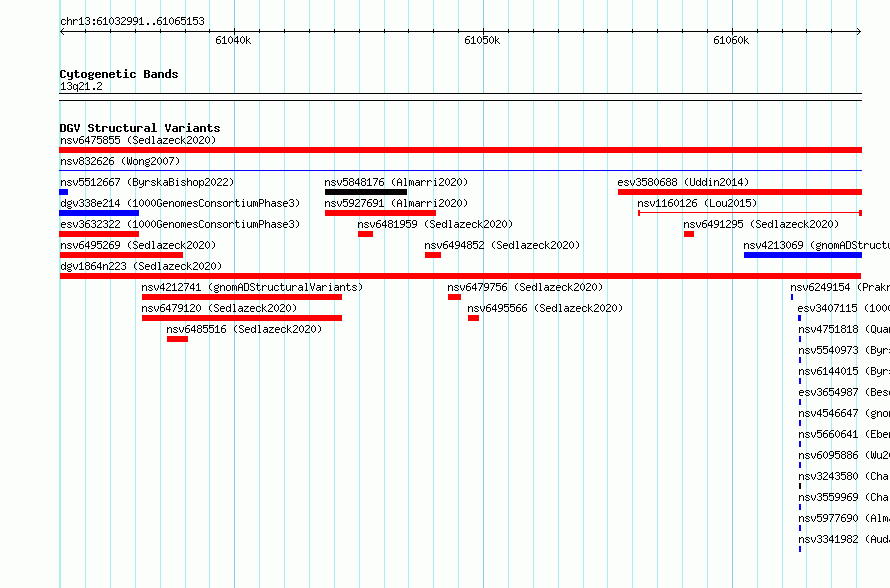
Task: Click nsv4212741 (gnomADStructuralVariants) label
Action: tap(252, 287)
